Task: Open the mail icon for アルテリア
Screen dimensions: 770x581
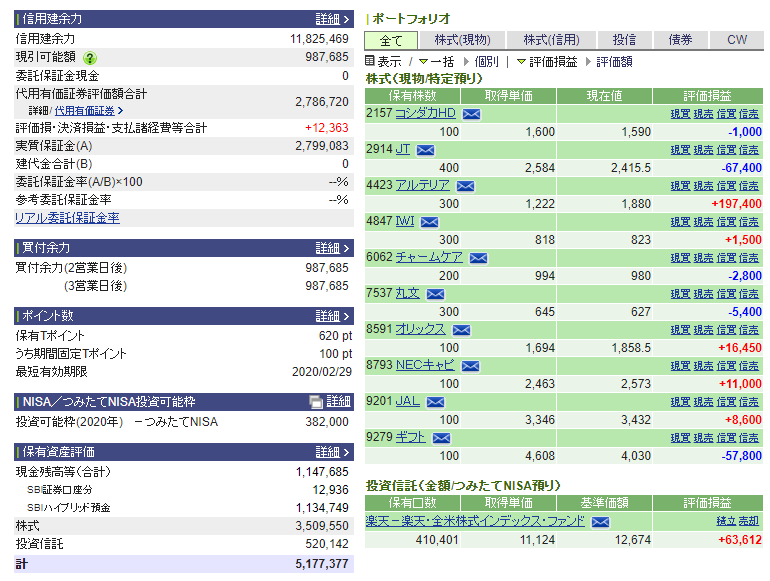Action: coord(466,186)
